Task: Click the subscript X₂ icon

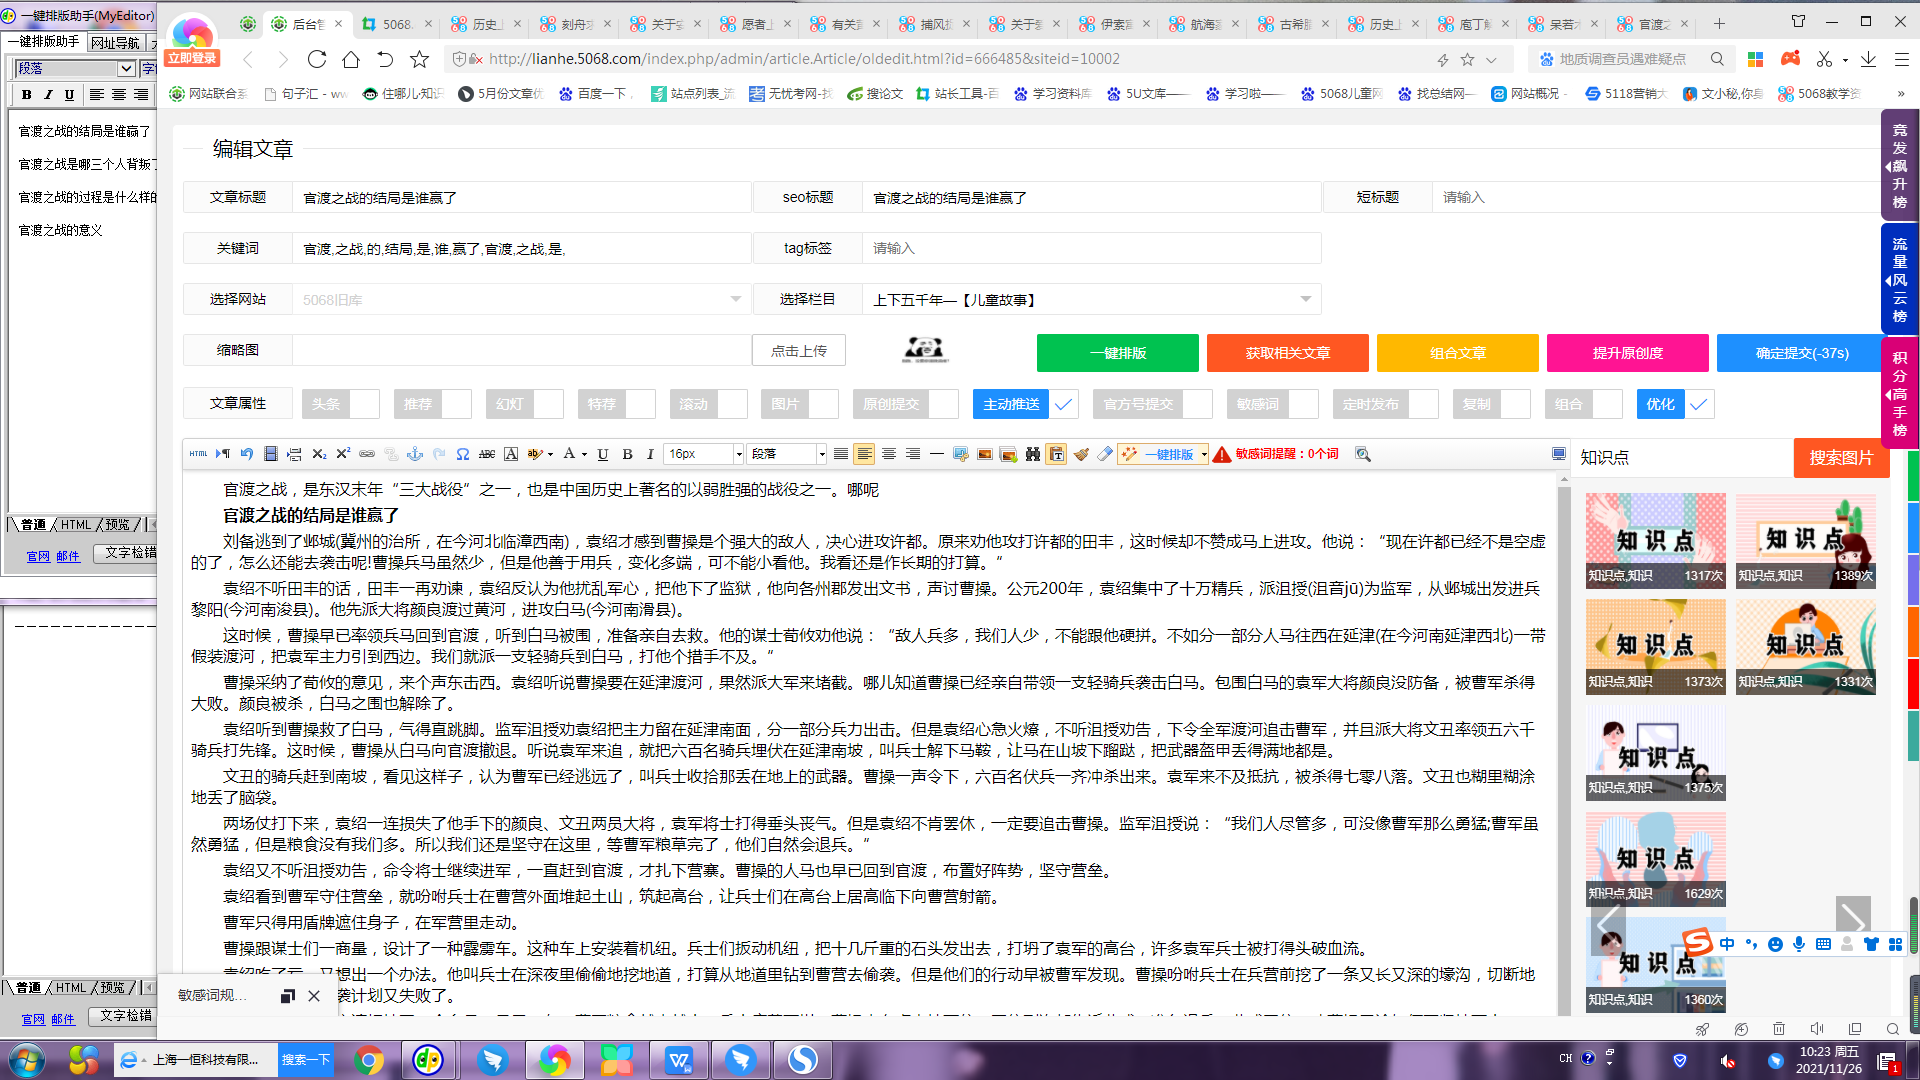Action: point(319,454)
